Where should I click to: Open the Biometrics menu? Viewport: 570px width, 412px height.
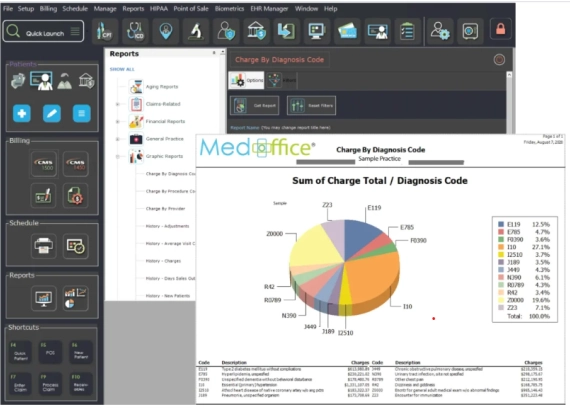click(229, 9)
